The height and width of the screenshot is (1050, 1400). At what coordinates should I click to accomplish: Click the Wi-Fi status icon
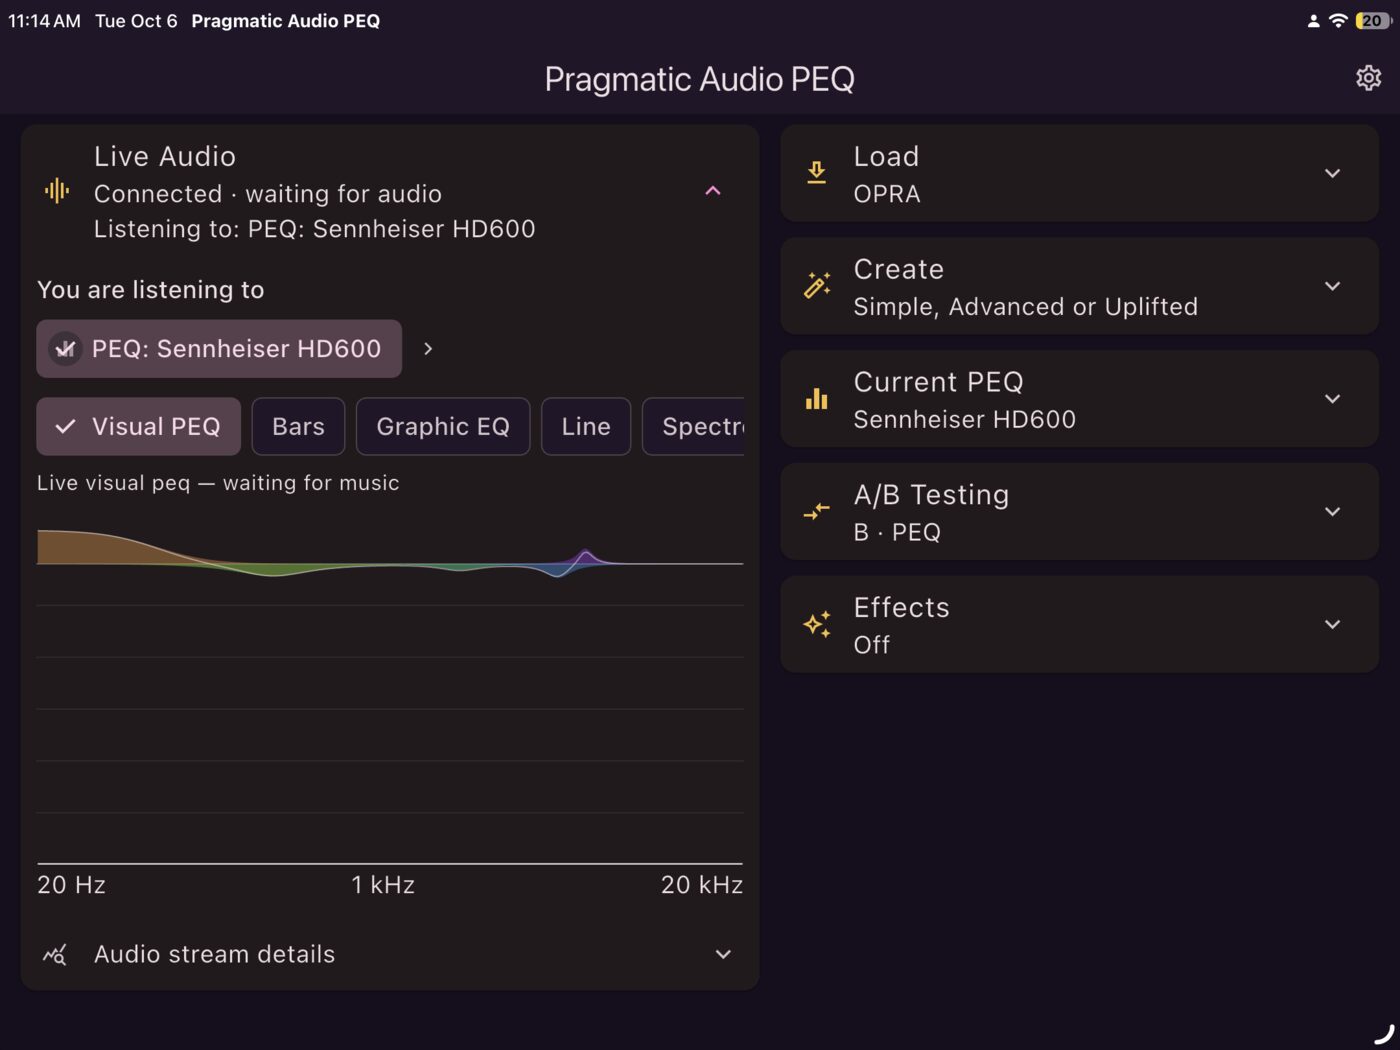click(1337, 20)
